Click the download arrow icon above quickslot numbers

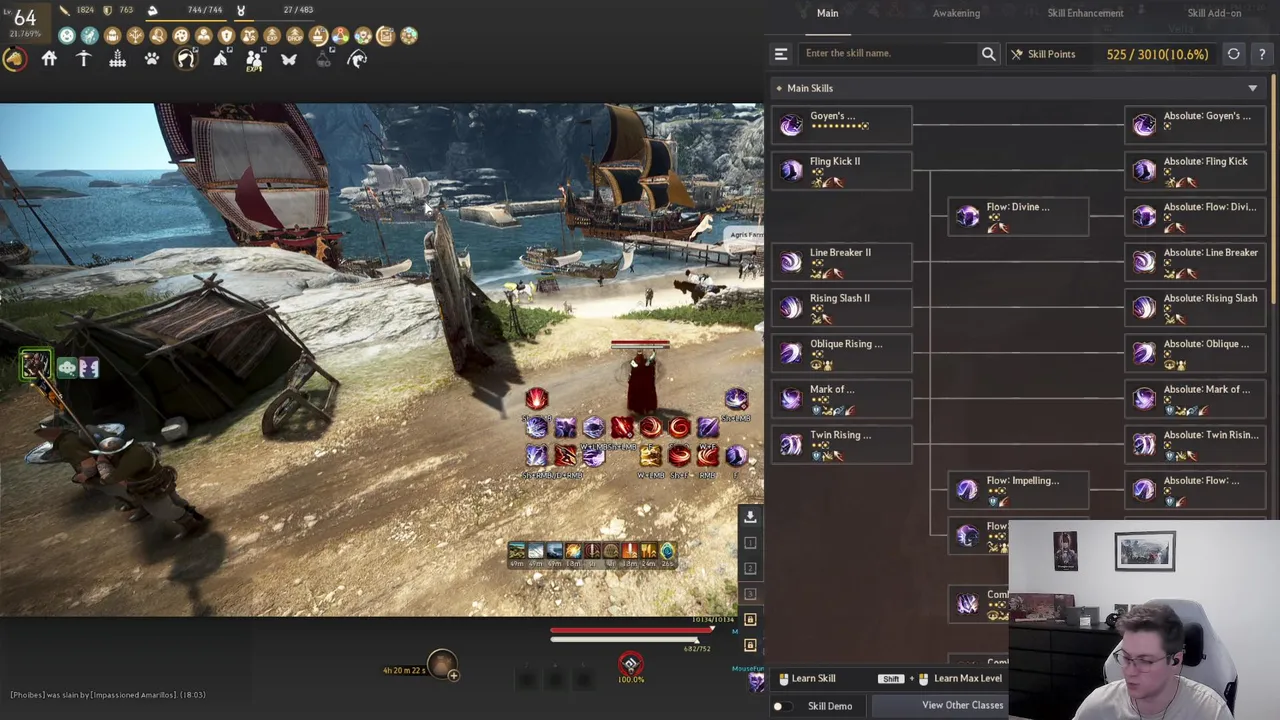tap(750, 516)
